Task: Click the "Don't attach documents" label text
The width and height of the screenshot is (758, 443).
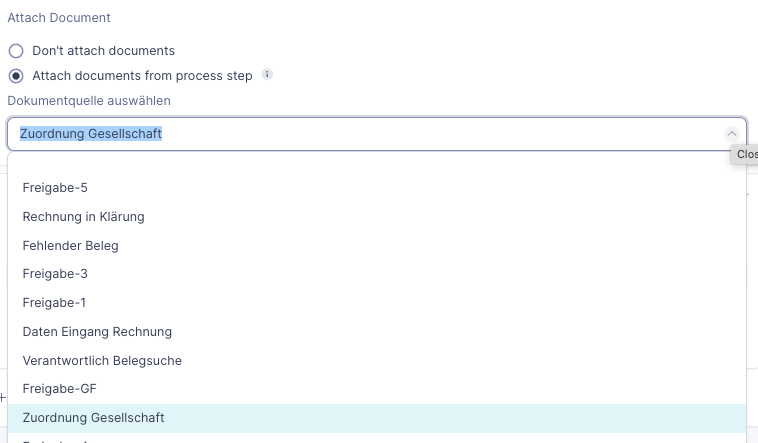Action: click(x=103, y=51)
